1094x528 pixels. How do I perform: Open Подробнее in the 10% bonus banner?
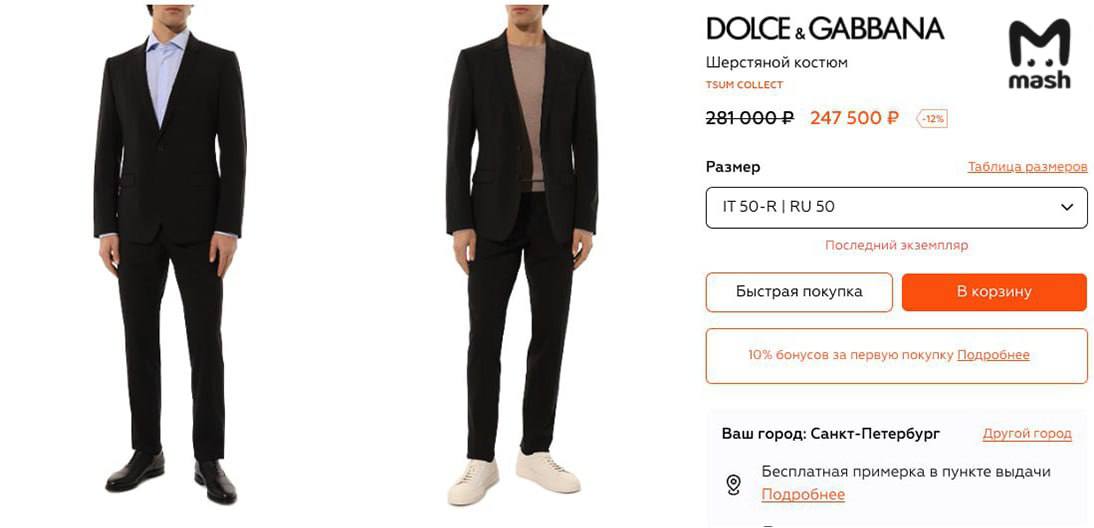(993, 355)
